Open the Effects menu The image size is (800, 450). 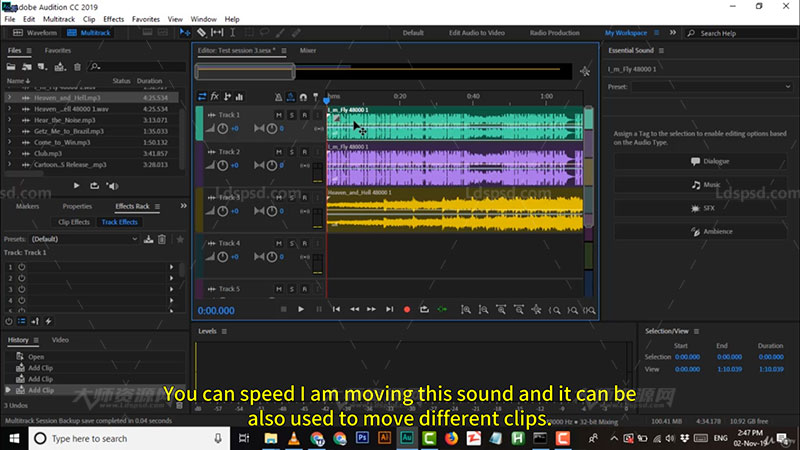coord(113,19)
